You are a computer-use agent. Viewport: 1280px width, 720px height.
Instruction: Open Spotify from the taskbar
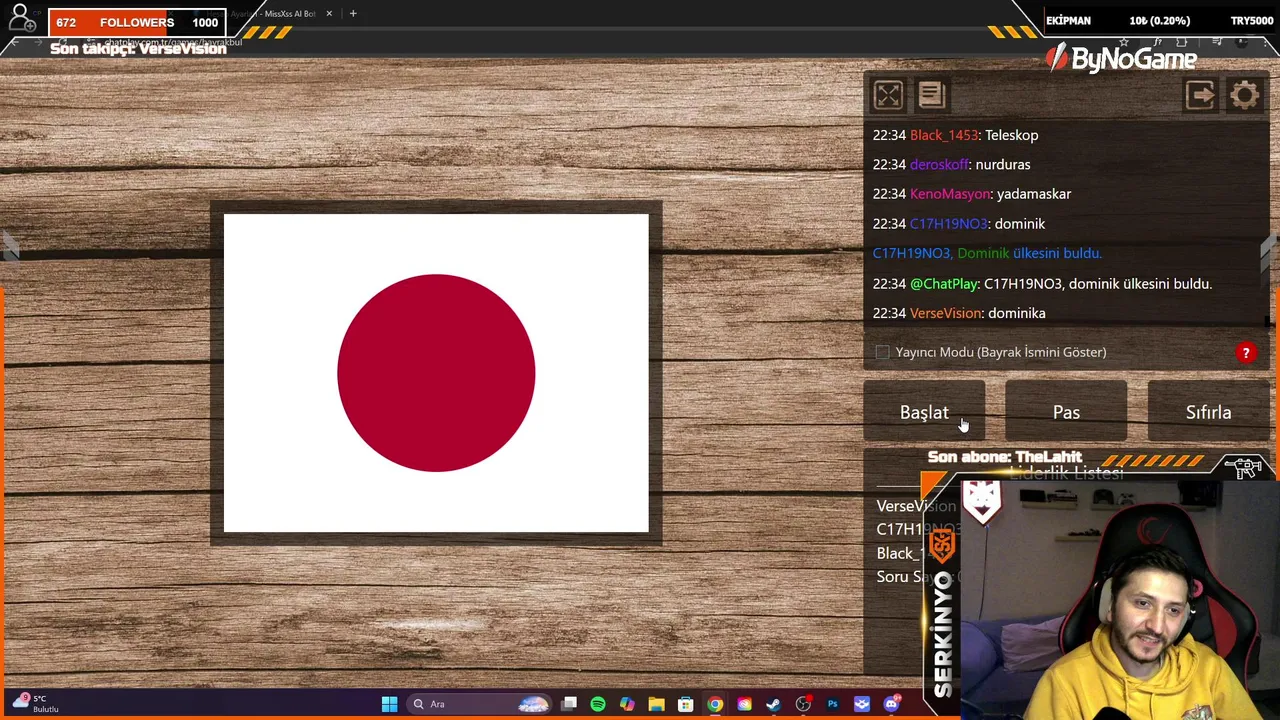(x=598, y=704)
